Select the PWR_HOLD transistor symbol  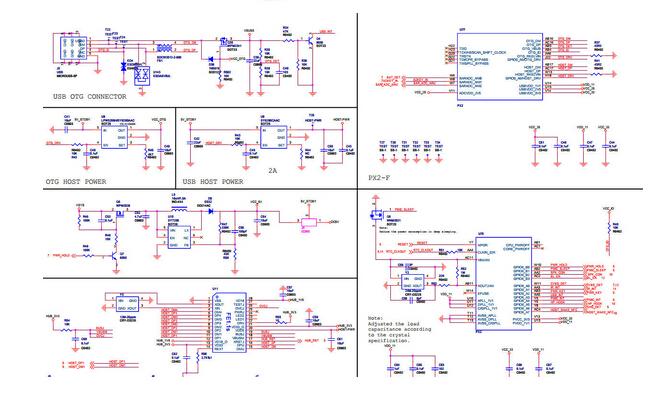click(x=114, y=255)
